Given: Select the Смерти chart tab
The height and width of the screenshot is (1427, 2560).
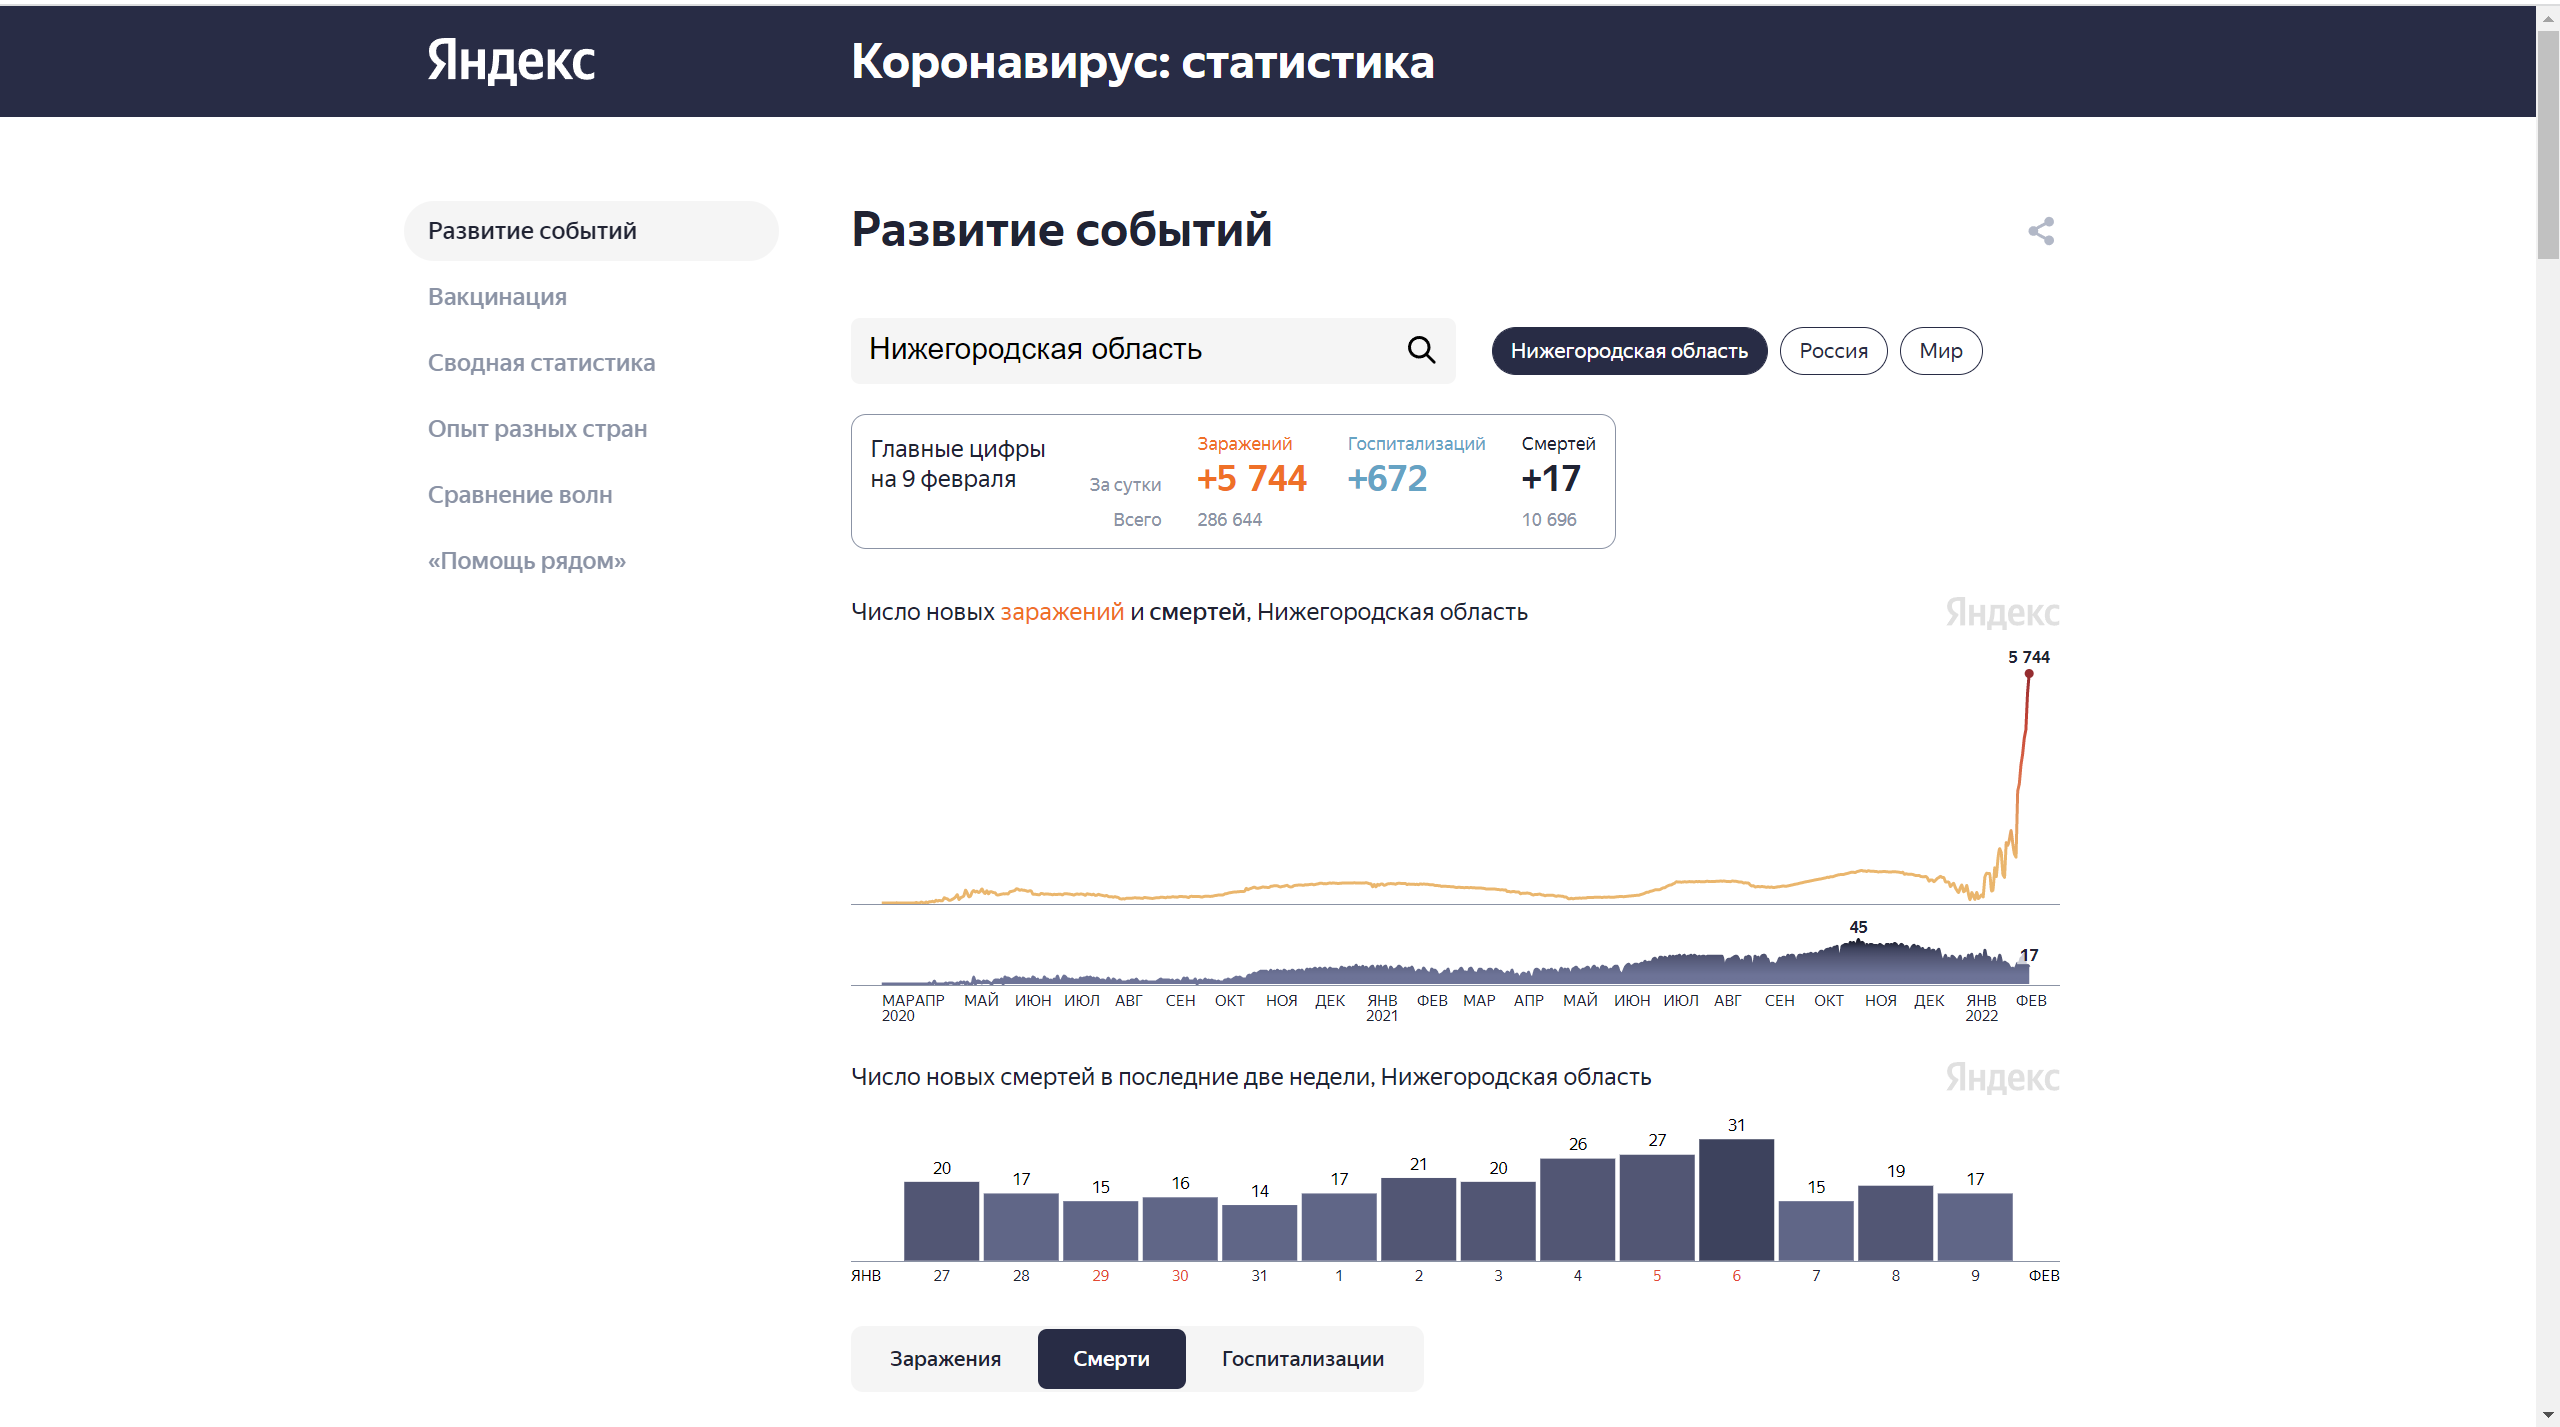Looking at the screenshot, I should [1111, 1359].
